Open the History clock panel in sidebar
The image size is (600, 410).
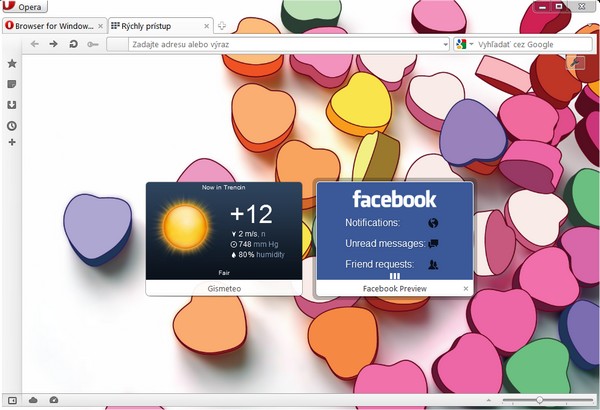point(12,126)
